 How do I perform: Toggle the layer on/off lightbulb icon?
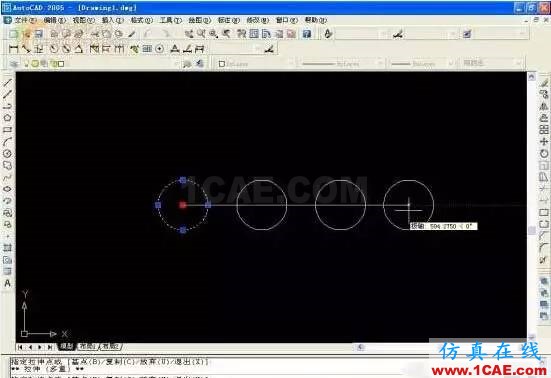26,64
